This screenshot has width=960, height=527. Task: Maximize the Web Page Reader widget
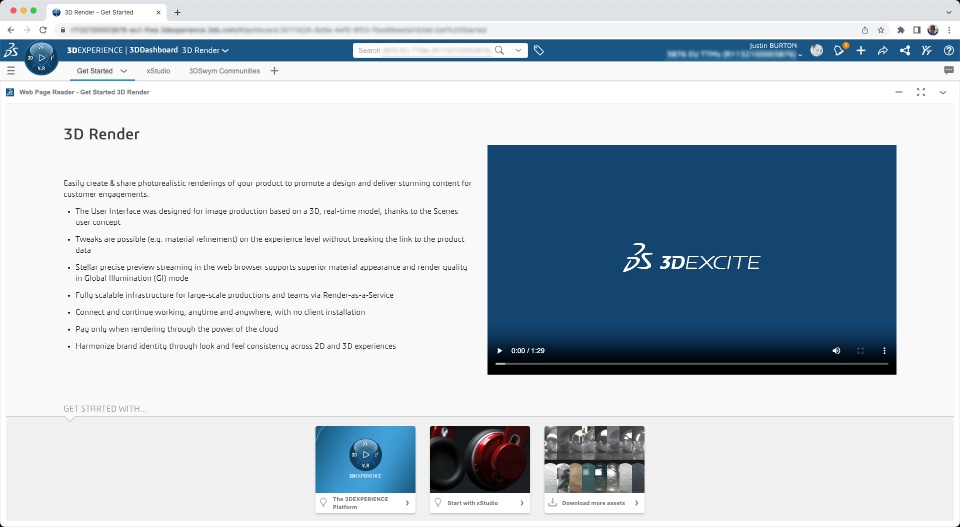[x=921, y=92]
